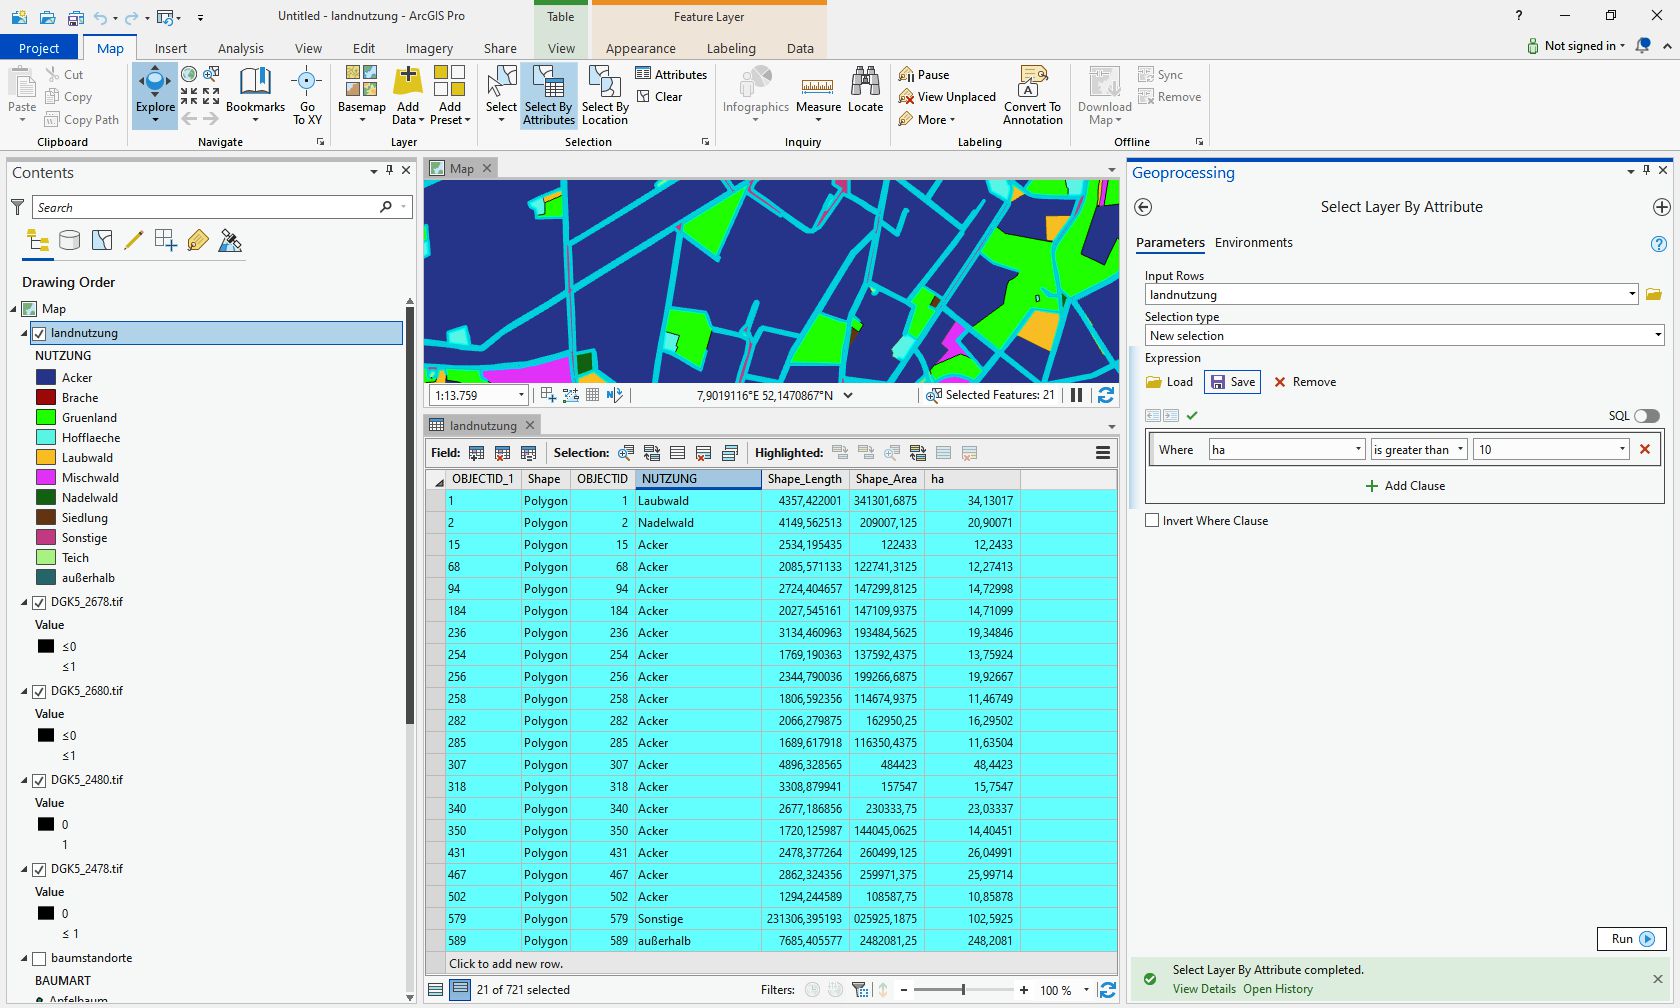Switch to the Environments tab
Viewport: 1680px width, 1008px height.
pyautogui.click(x=1253, y=243)
